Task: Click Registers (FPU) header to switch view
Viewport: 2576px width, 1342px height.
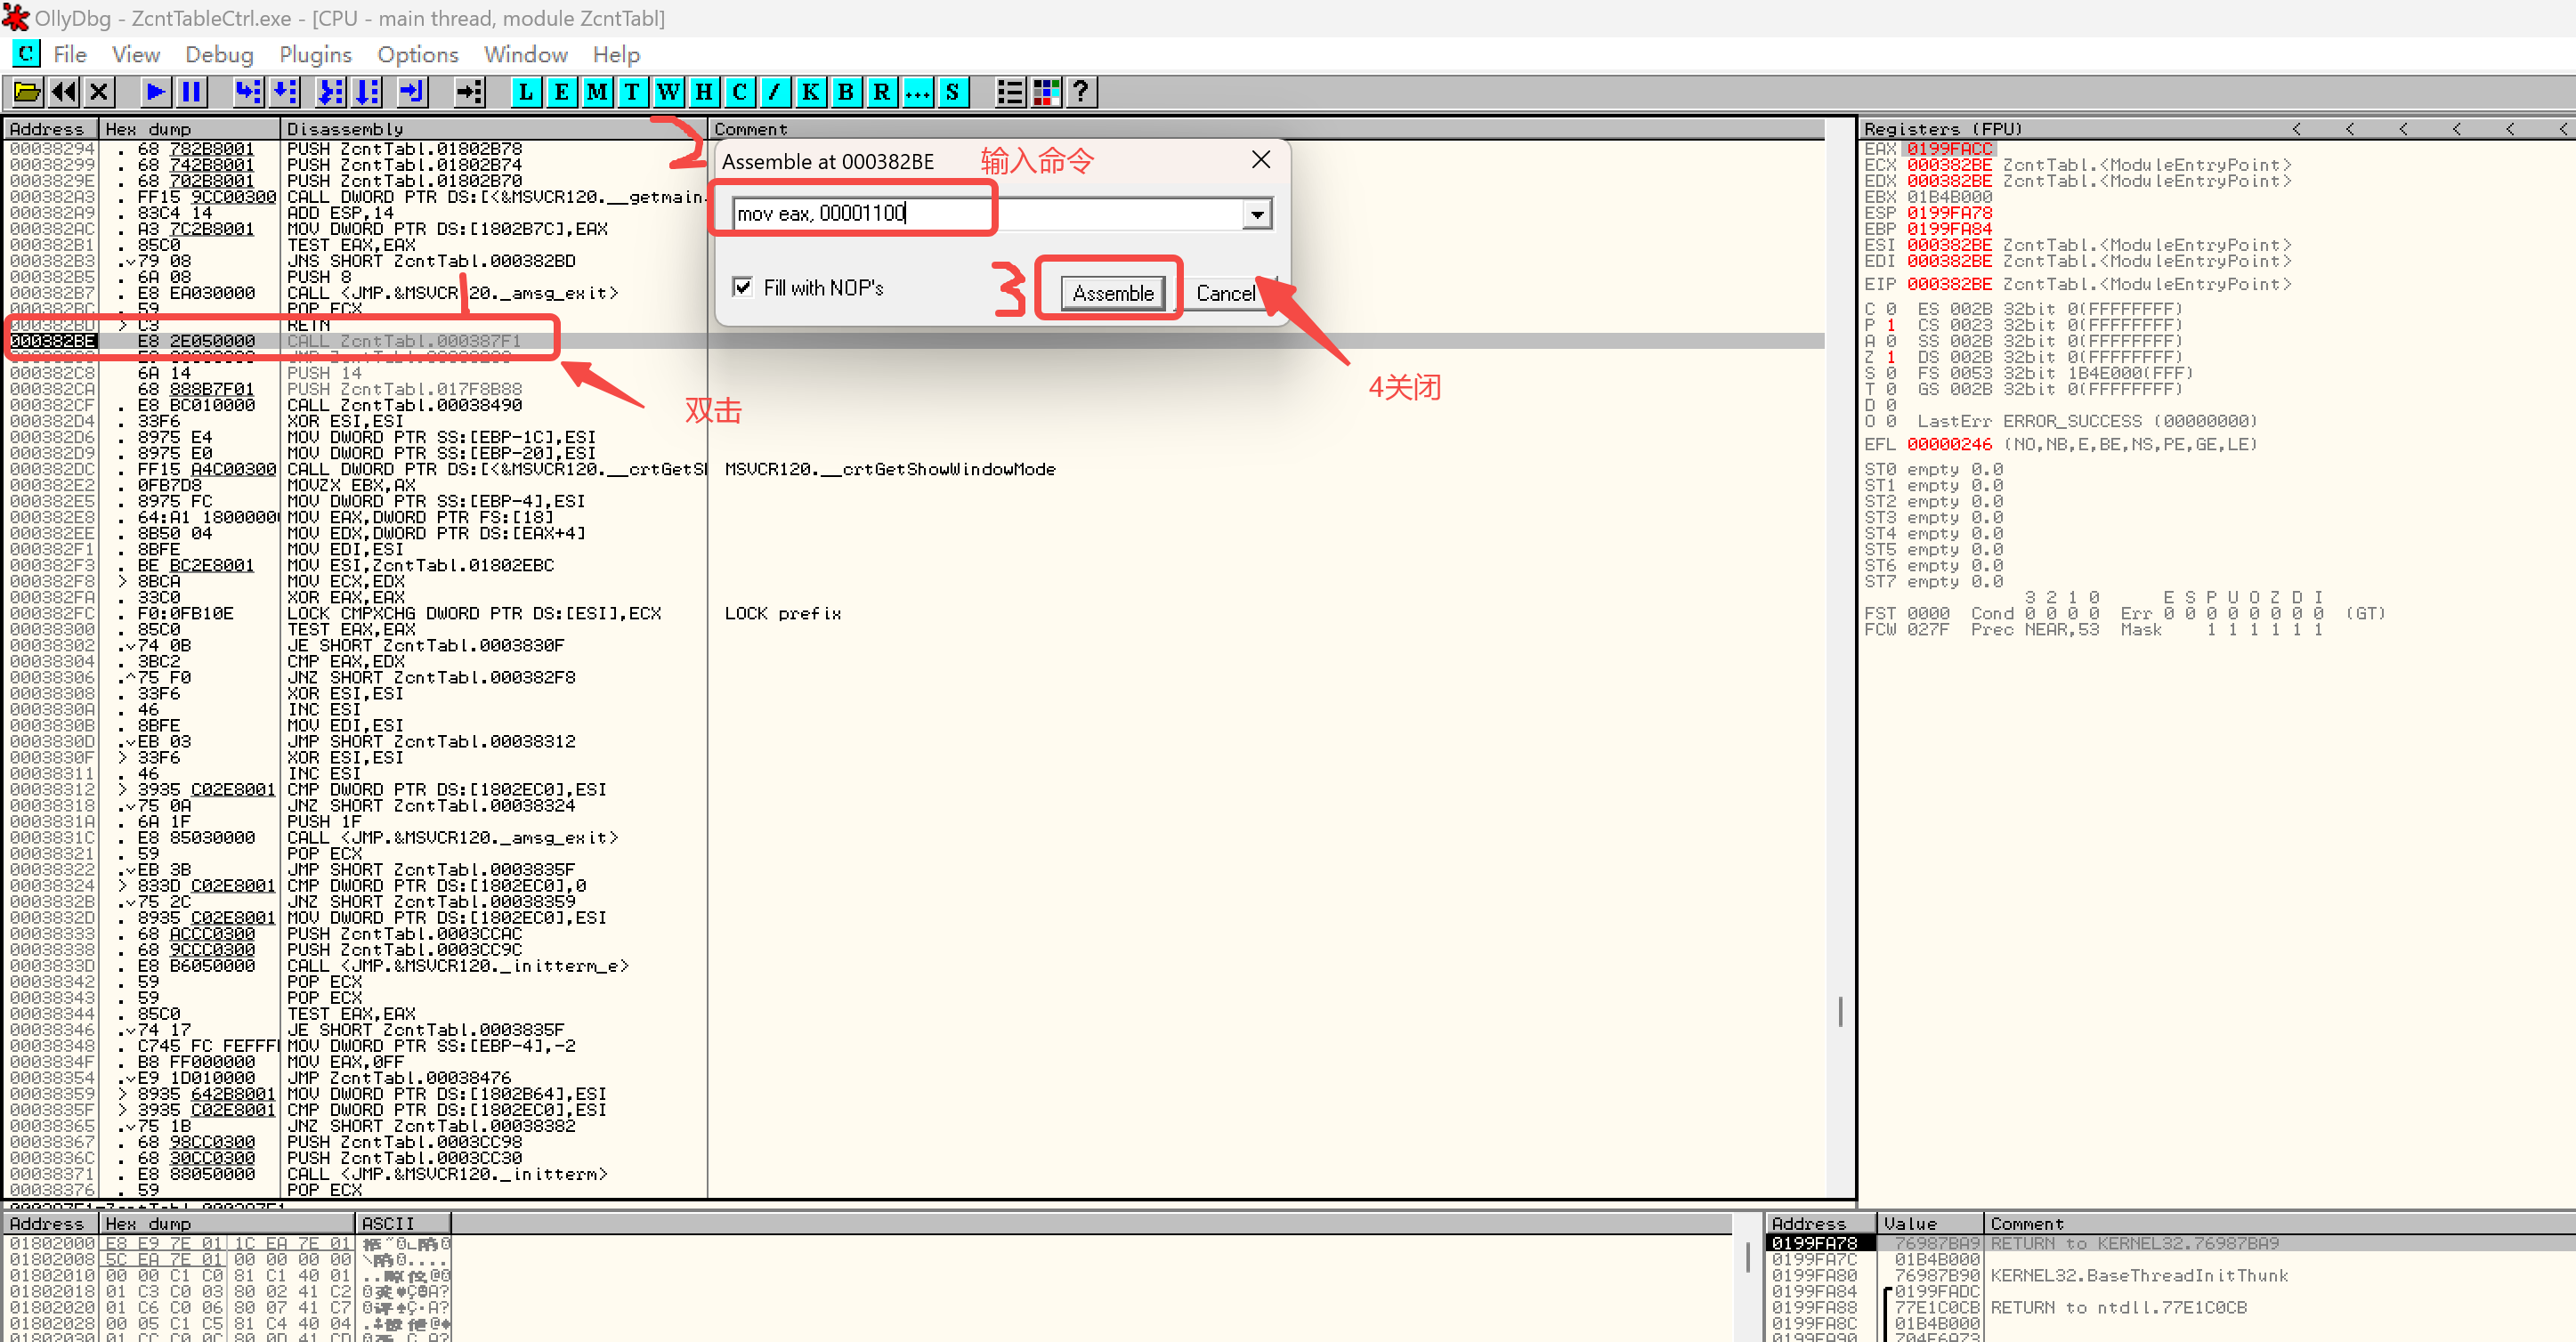Action: click(1942, 129)
